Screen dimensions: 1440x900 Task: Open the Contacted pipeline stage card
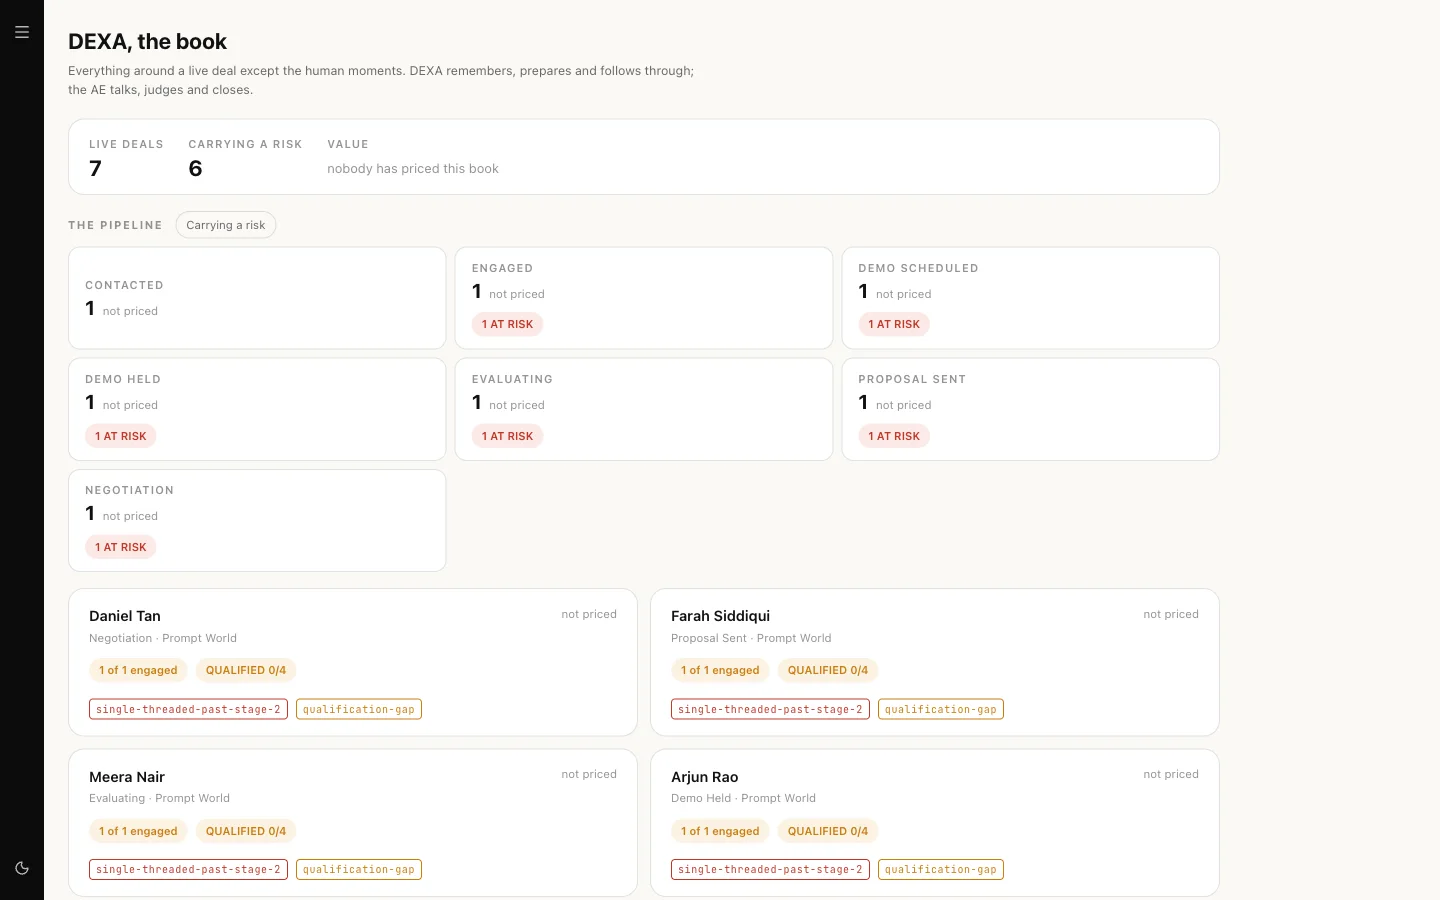[257, 298]
